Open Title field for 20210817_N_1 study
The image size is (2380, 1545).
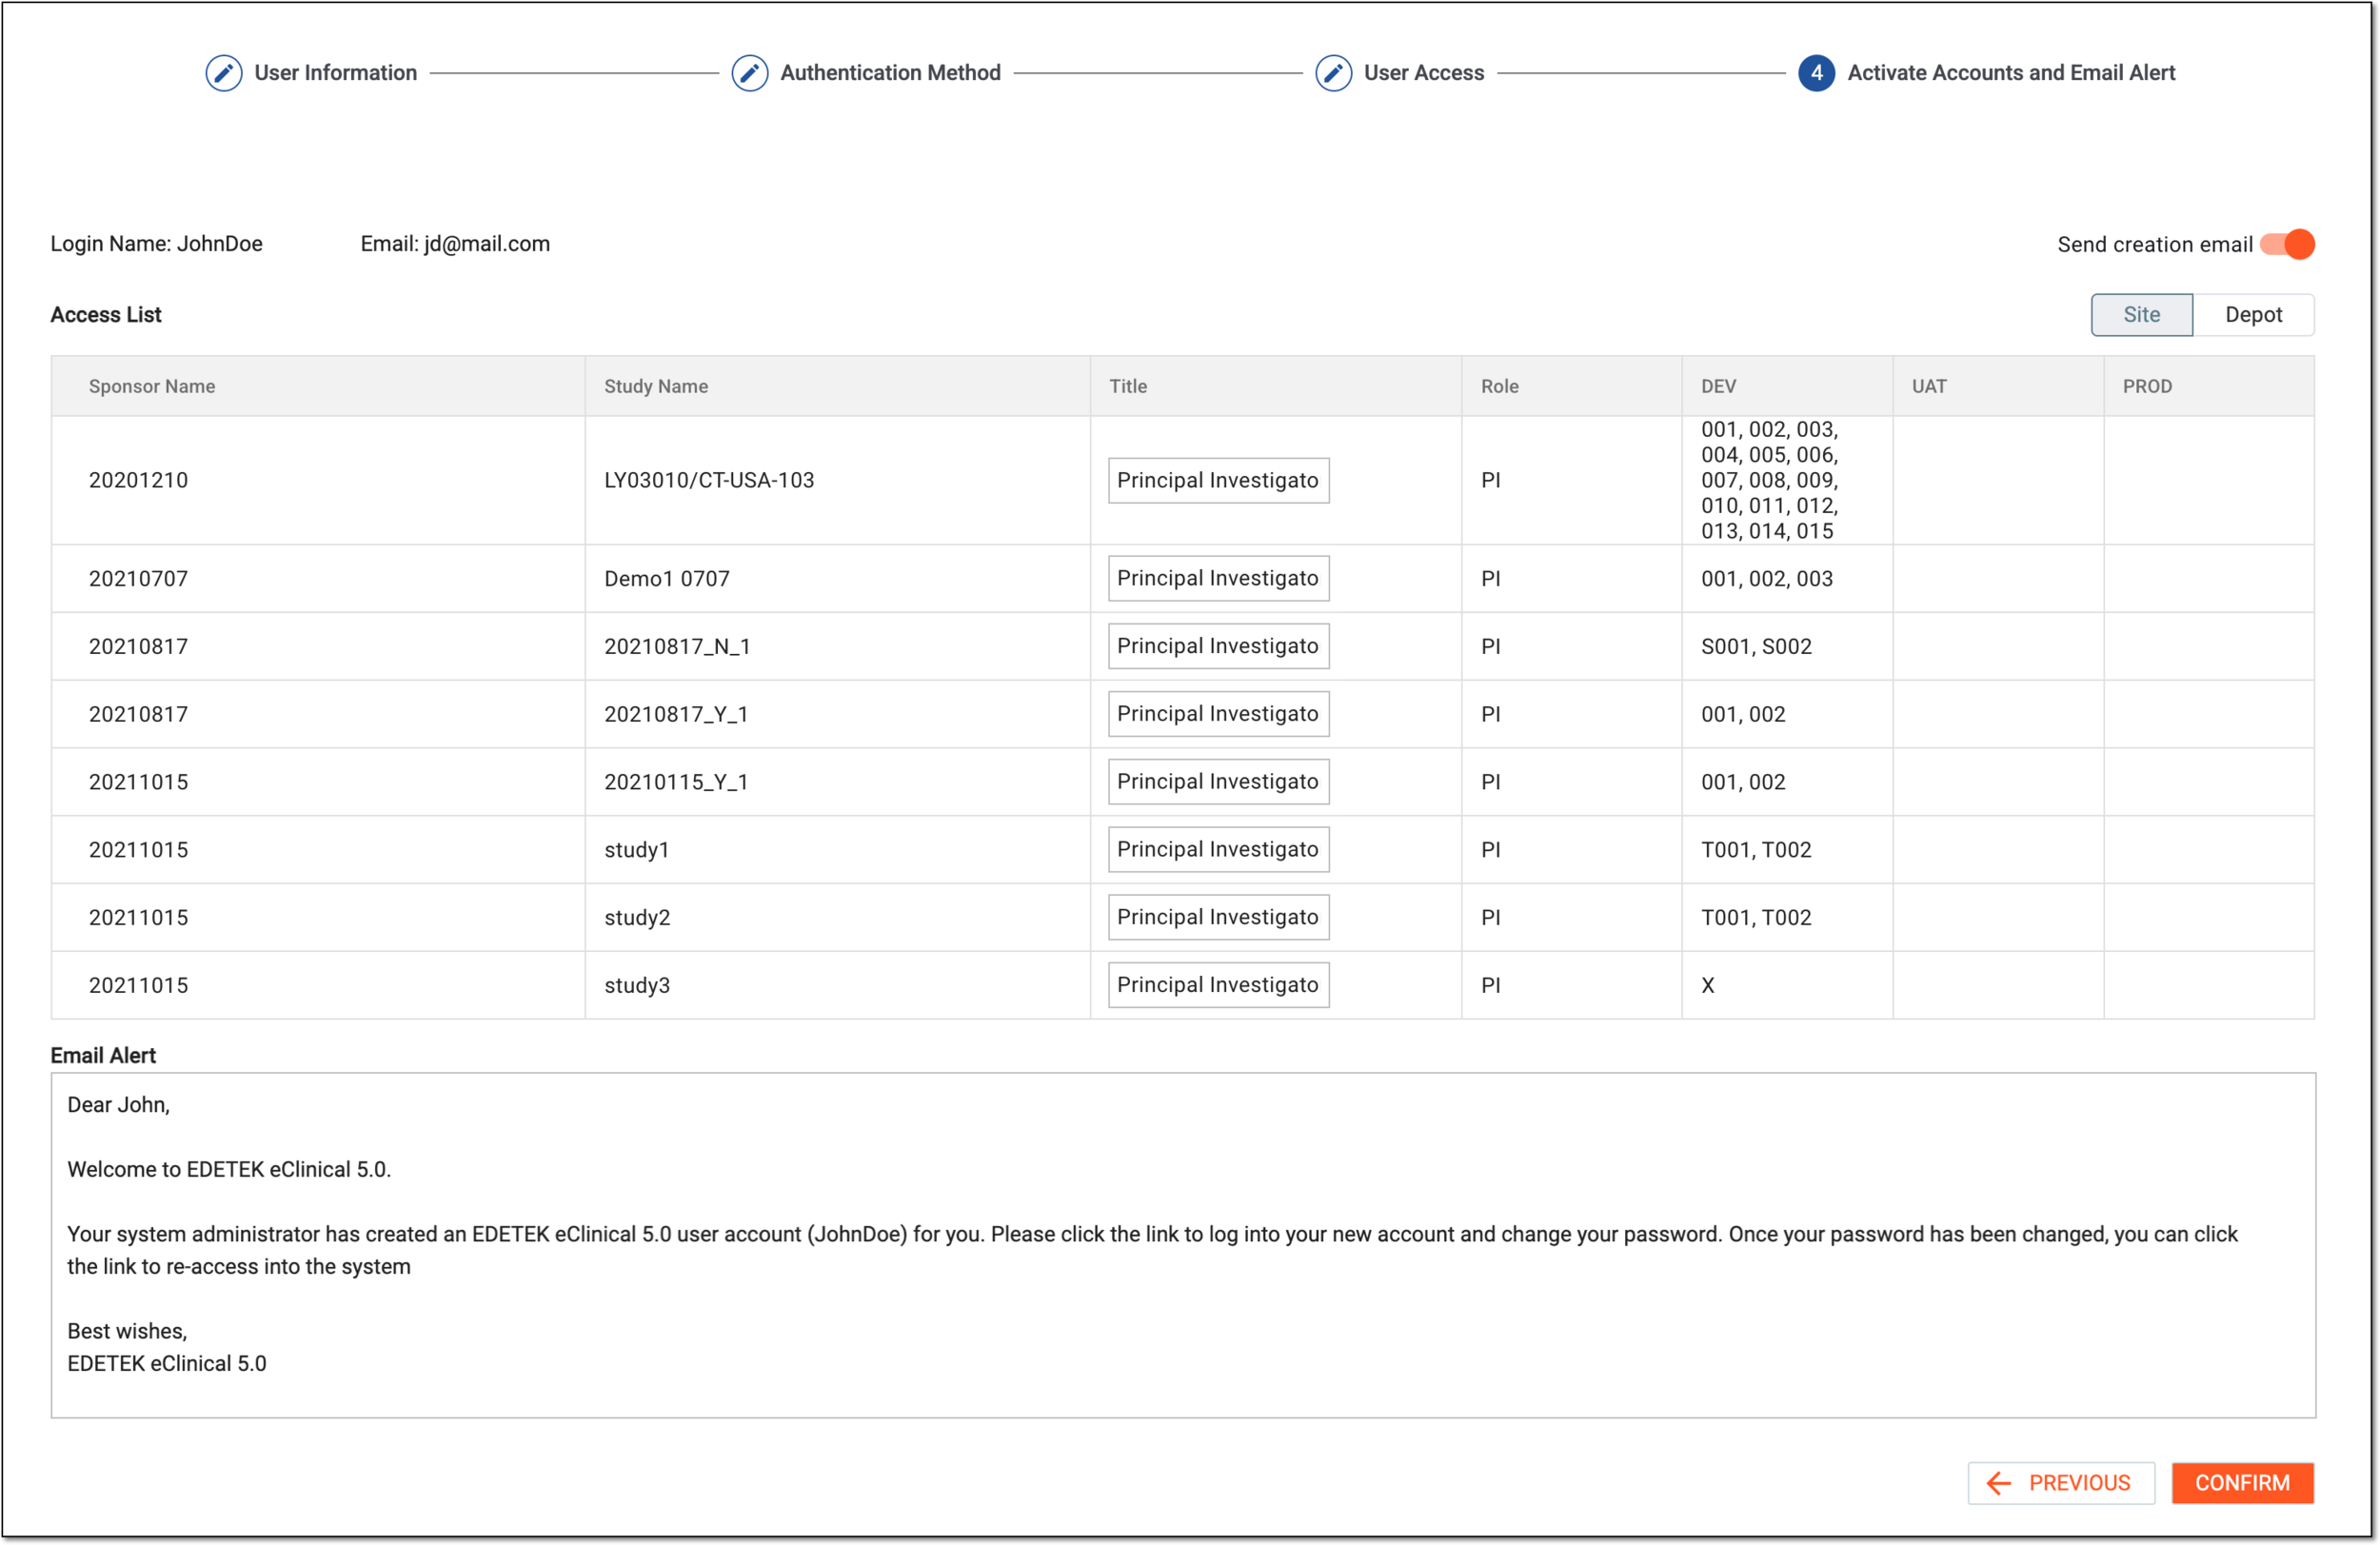(x=1218, y=646)
